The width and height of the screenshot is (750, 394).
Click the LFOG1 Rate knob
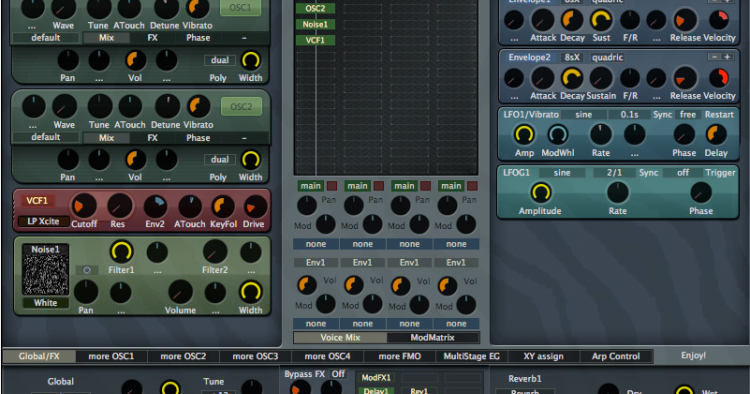click(x=618, y=193)
